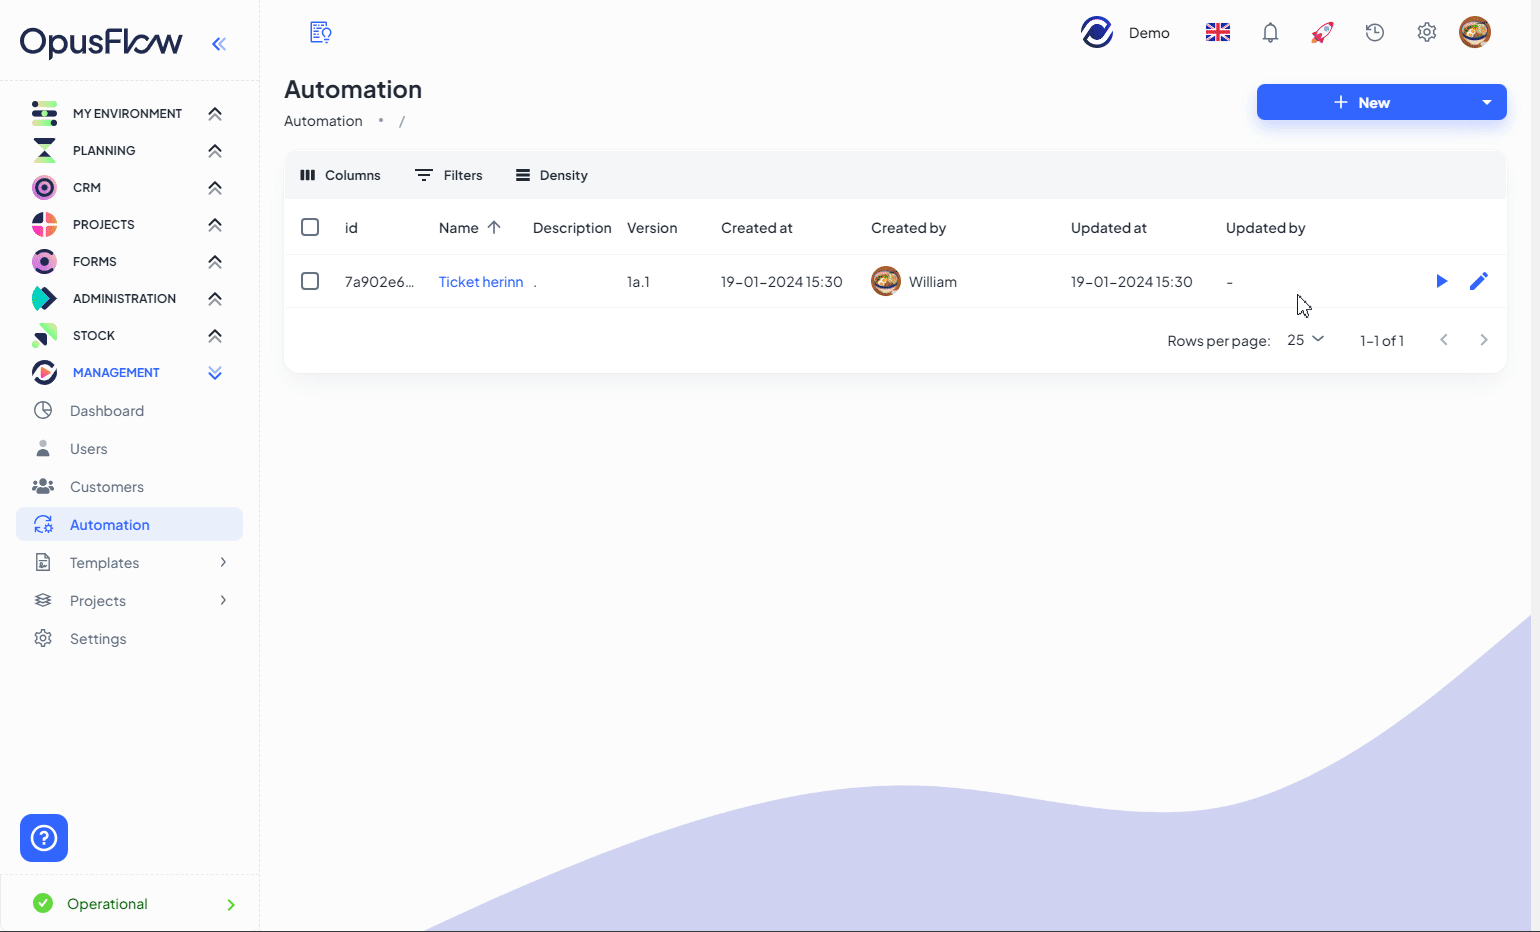Click the rocket icon in top bar

tap(1322, 33)
